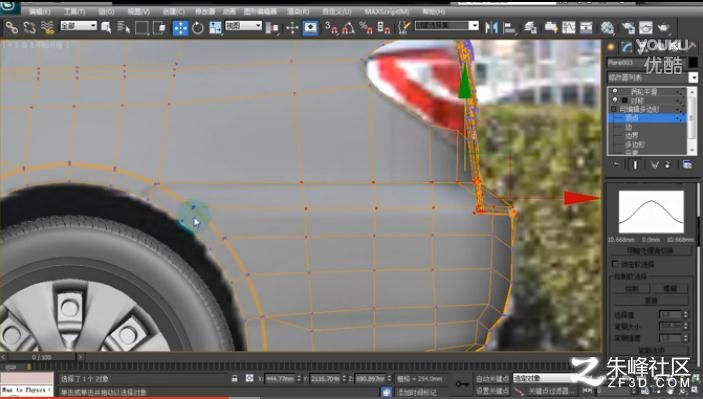
Task: Tick the checkbox below the falloff curve
Action: click(x=615, y=264)
